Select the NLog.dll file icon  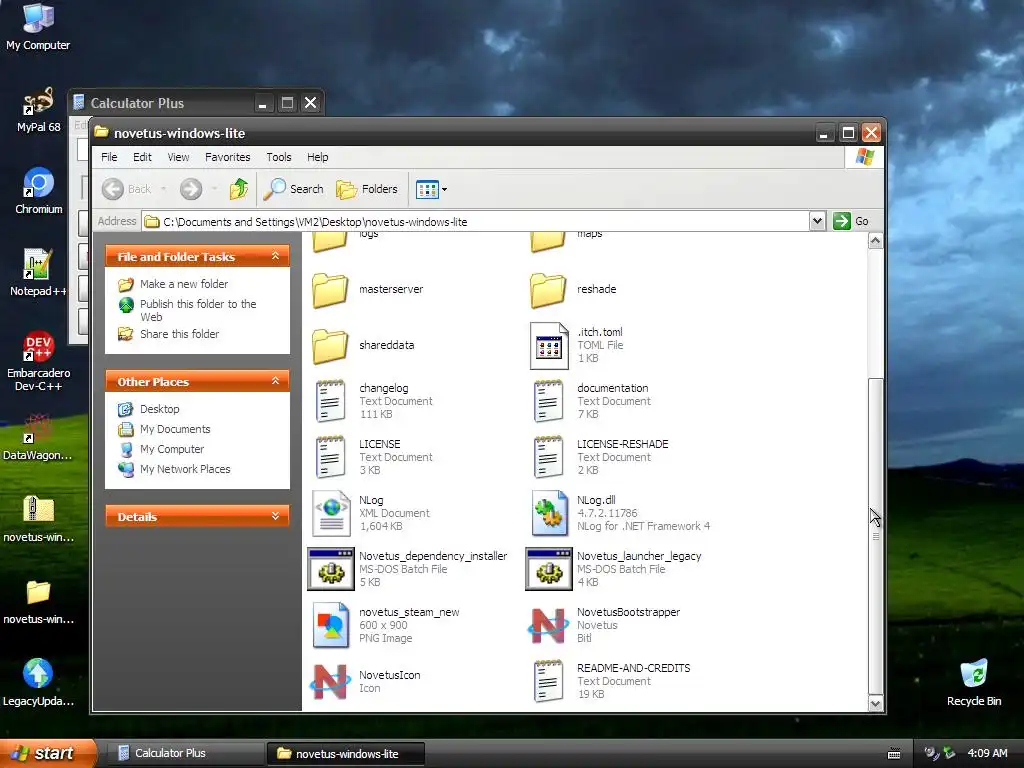549,513
